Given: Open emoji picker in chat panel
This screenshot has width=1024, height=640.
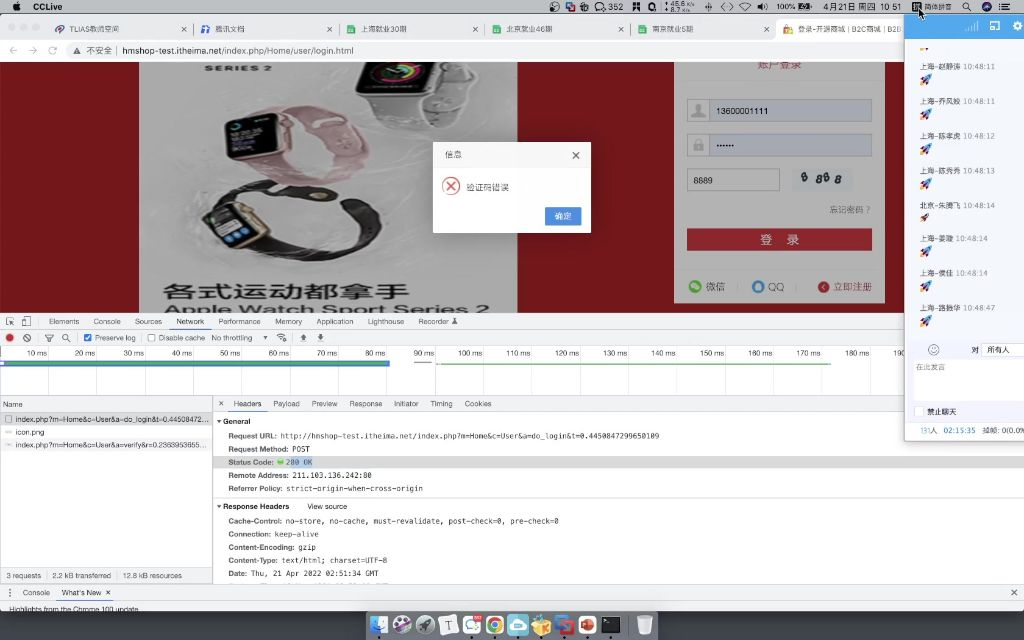Looking at the screenshot, I should (934, 350).
